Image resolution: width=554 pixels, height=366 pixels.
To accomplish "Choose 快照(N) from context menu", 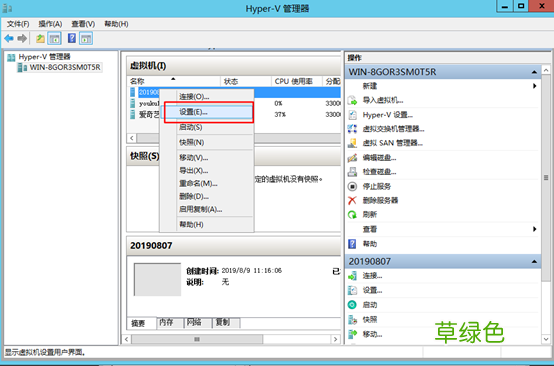I will point(207,142).
